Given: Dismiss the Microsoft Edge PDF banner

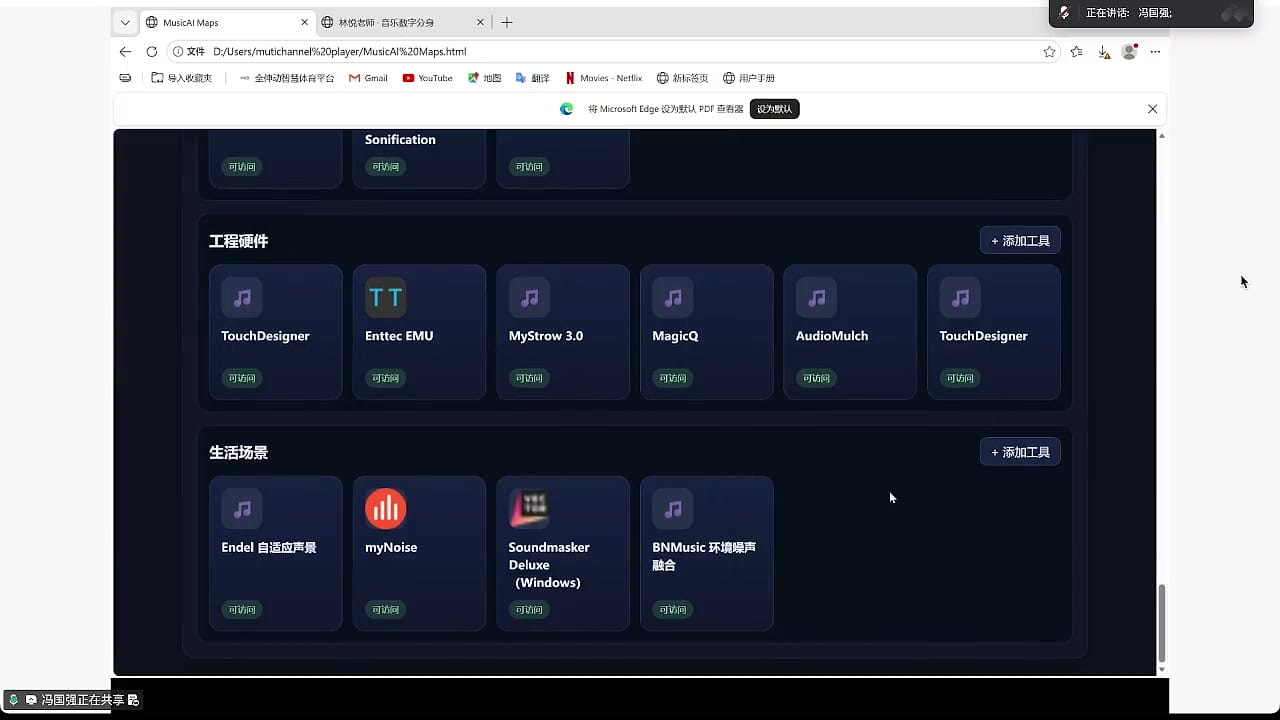Looking at the screenshot, I should (1152, 109).
